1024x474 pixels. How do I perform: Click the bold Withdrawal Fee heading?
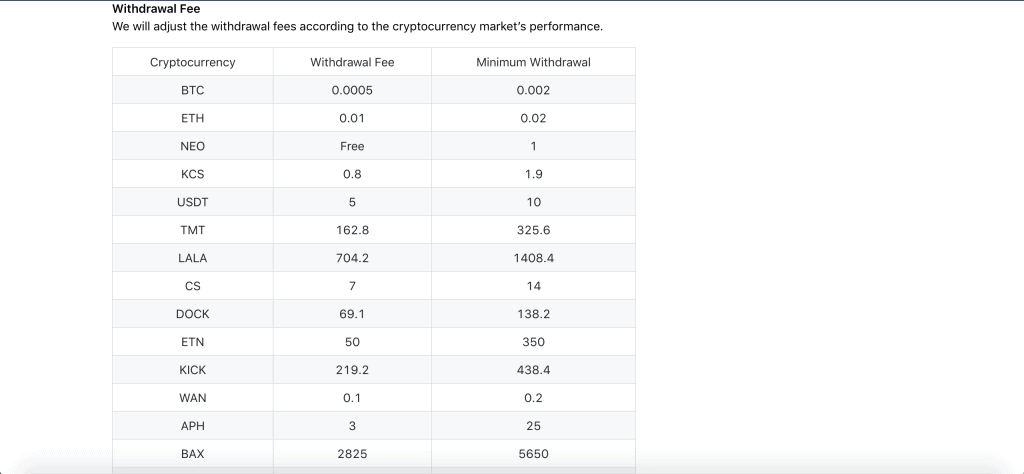[156, 9]
